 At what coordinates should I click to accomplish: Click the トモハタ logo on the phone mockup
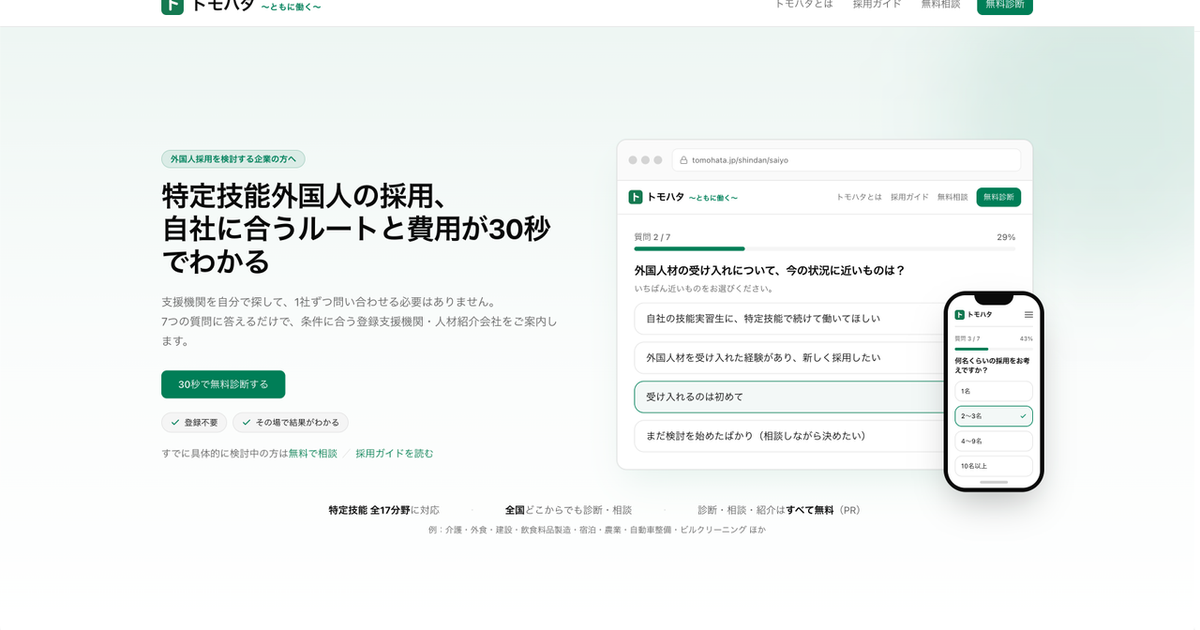tap(972, 315)
